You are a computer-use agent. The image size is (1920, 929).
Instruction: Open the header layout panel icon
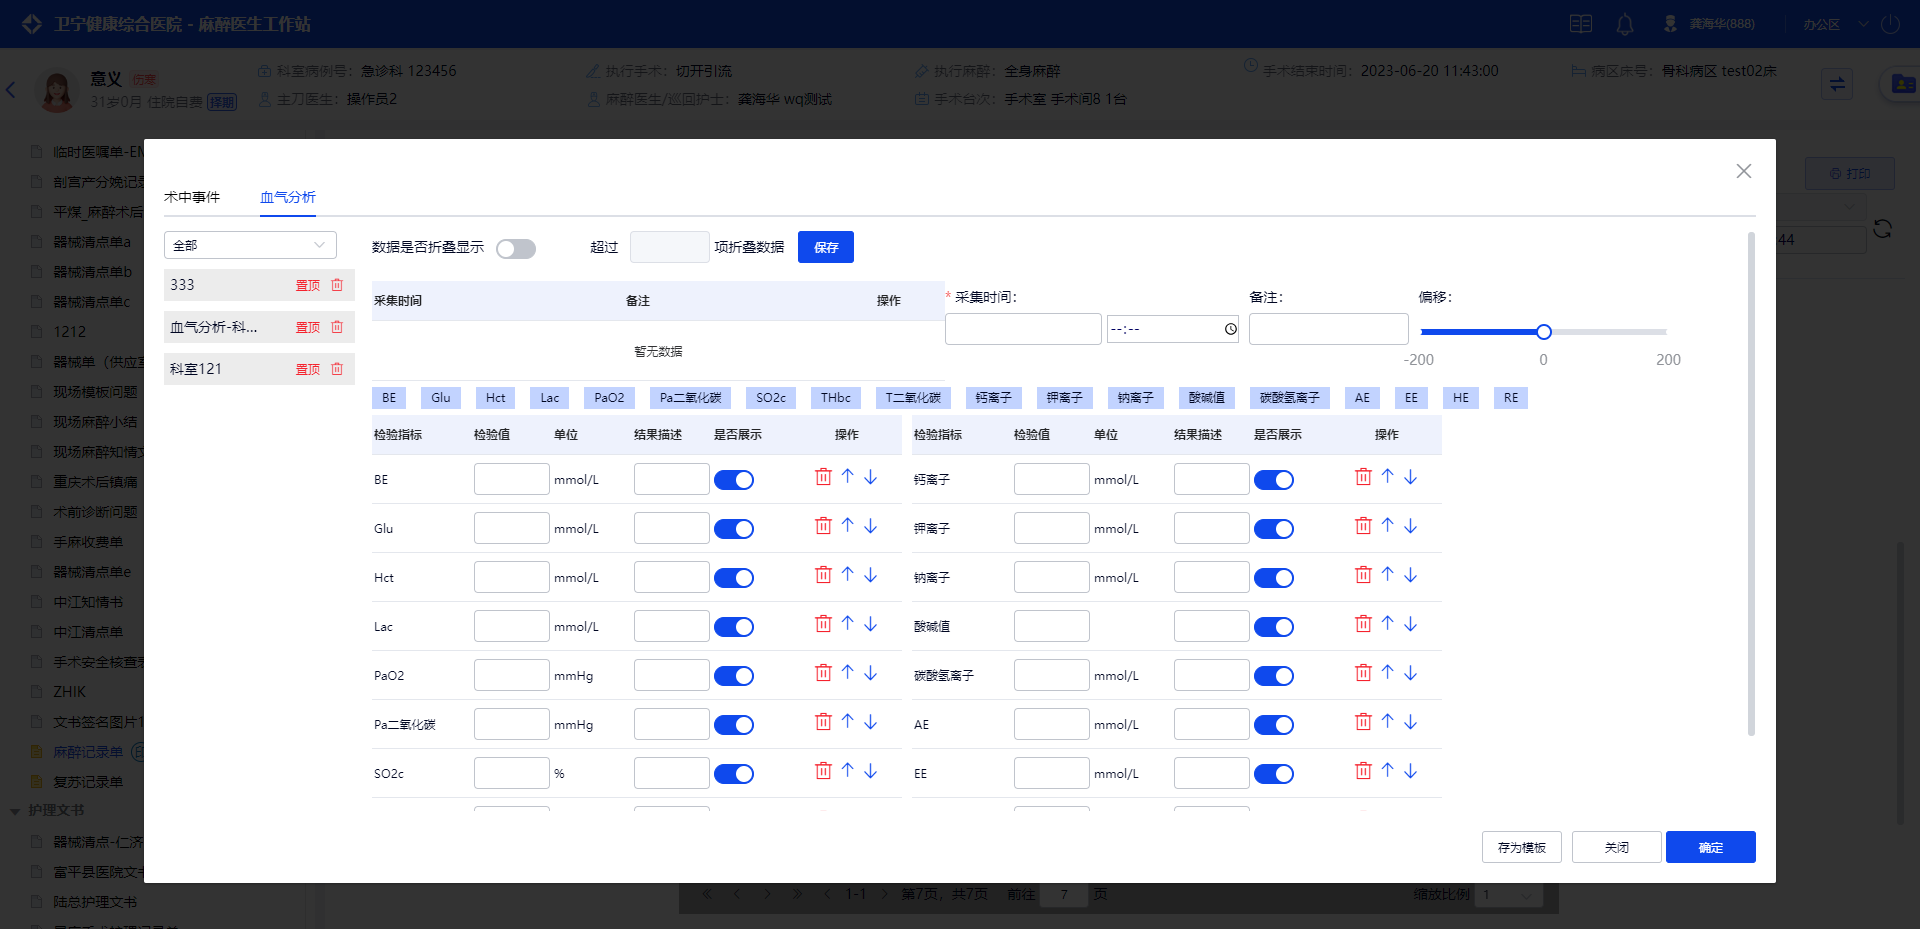tap(1581, 24)
